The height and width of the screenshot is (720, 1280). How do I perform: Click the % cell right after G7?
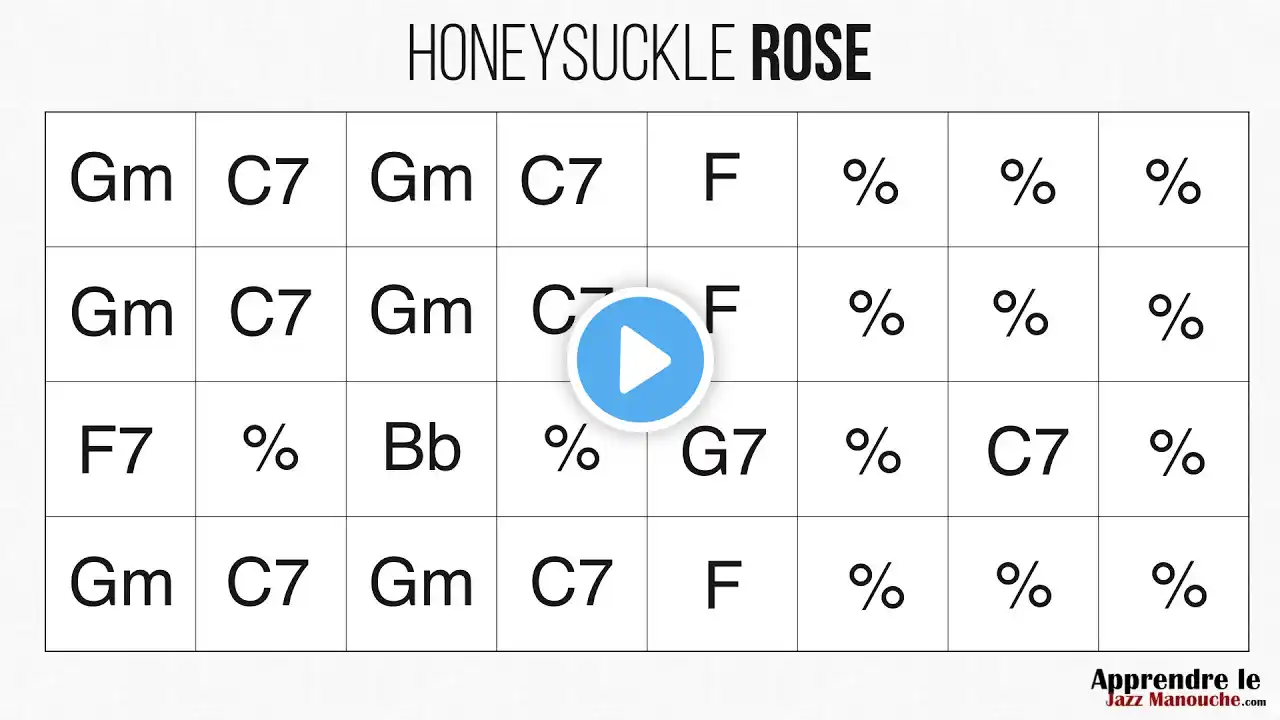pos(873,451)
